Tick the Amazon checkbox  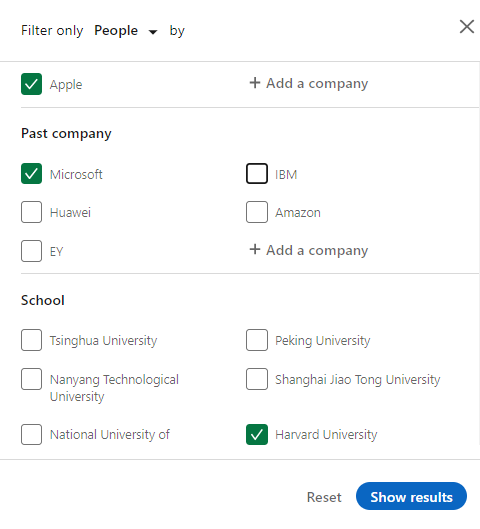pyautogui.click(x=257, y=212)
